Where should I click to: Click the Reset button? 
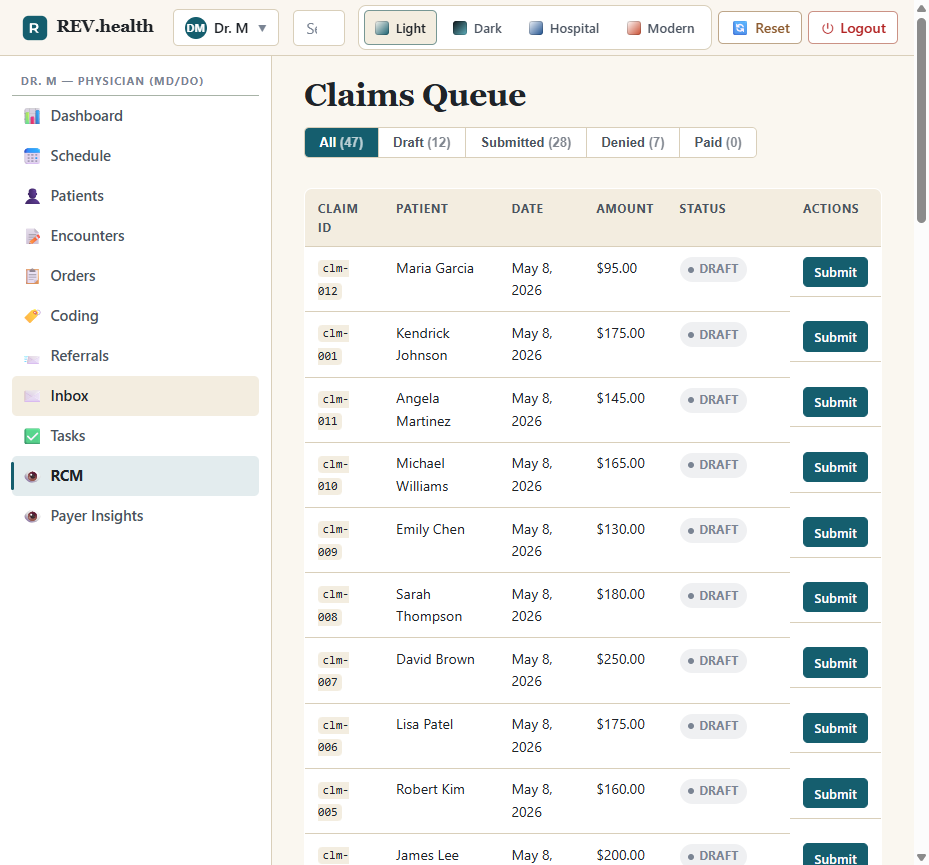point(760,28)
